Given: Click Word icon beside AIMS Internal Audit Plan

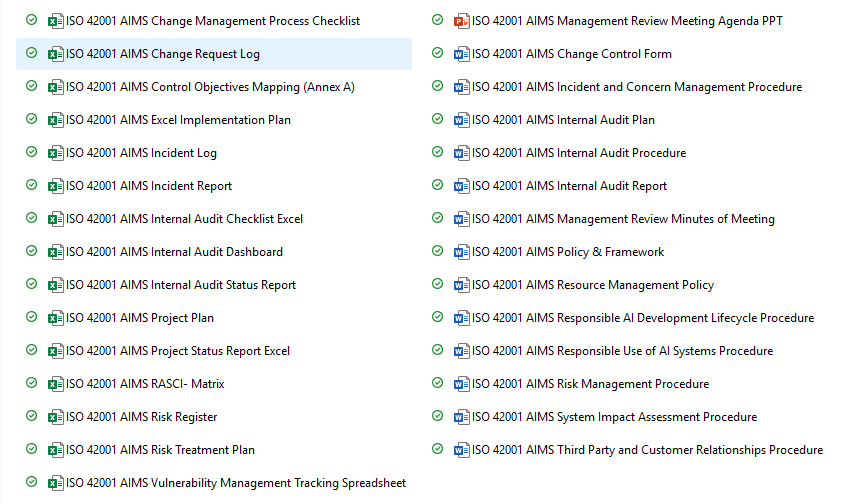Looking at the screenshot, I should click(x=461, y=120).
